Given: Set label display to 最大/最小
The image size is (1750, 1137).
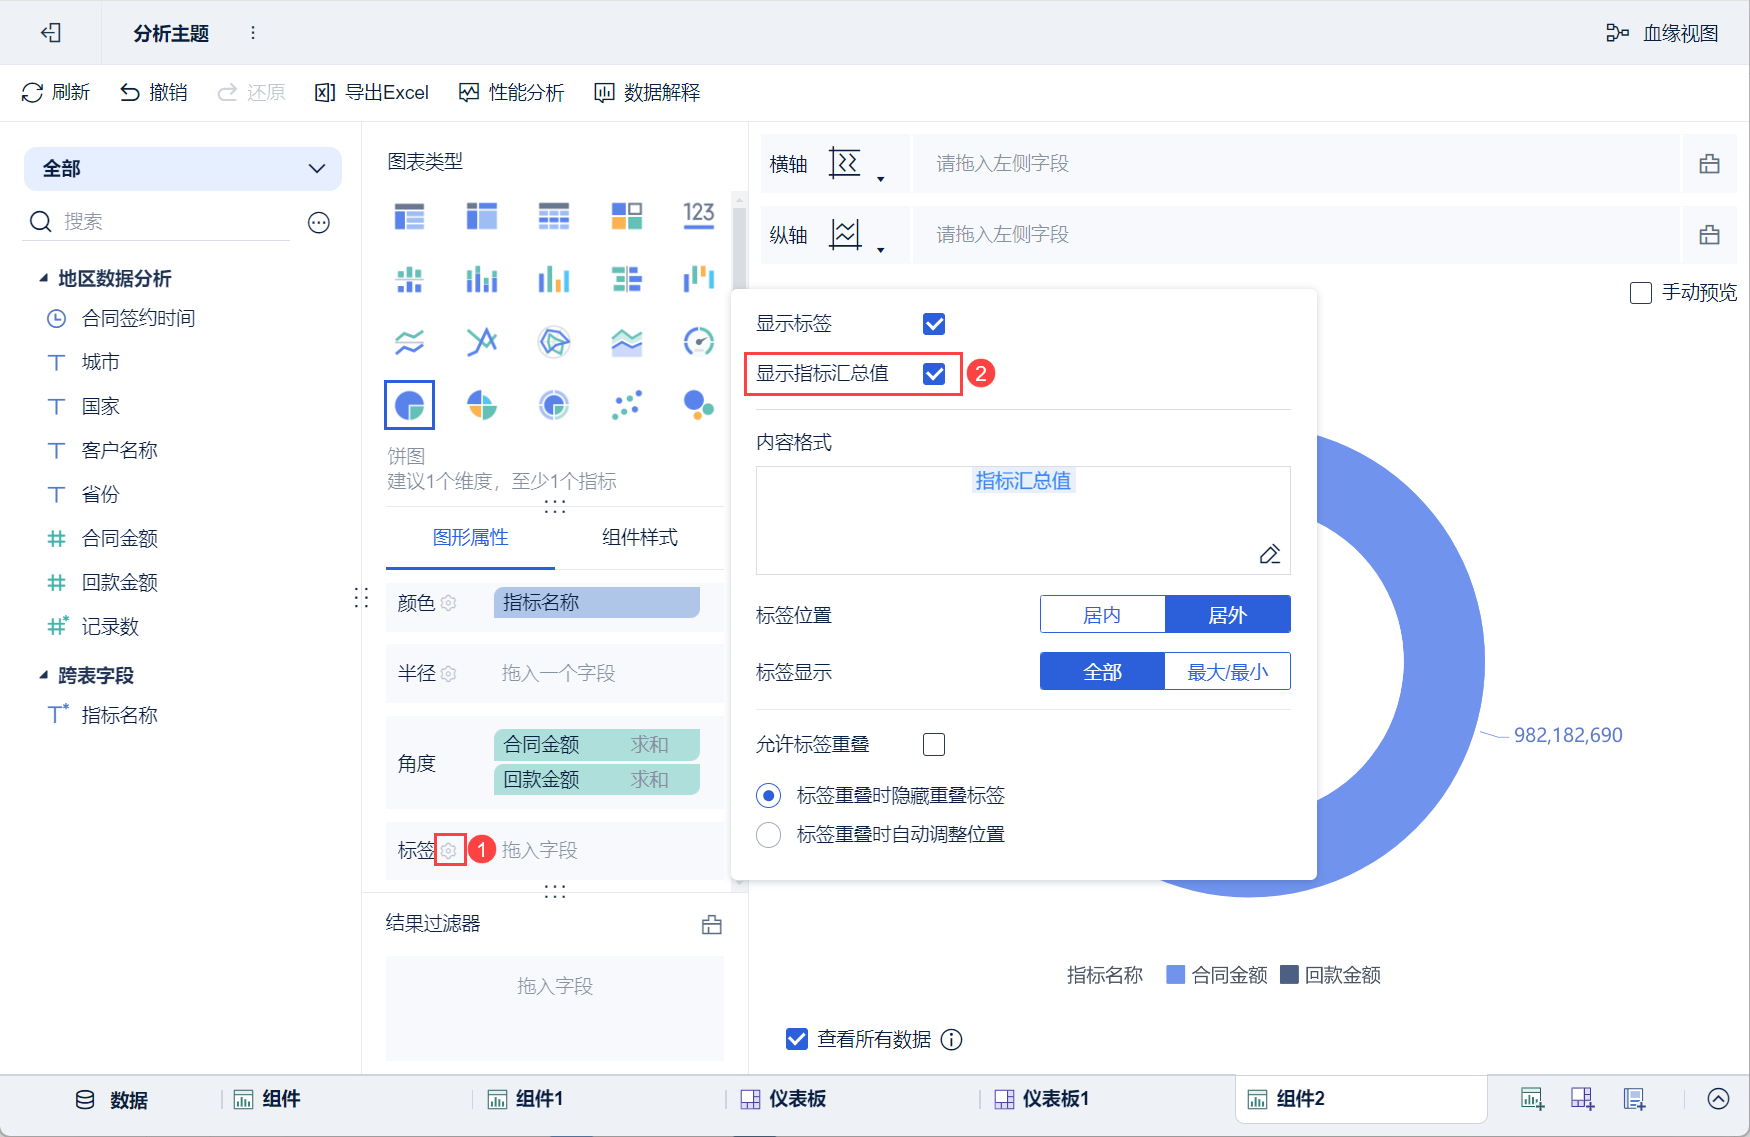Looking at the screenshot, I should 1228,671.
